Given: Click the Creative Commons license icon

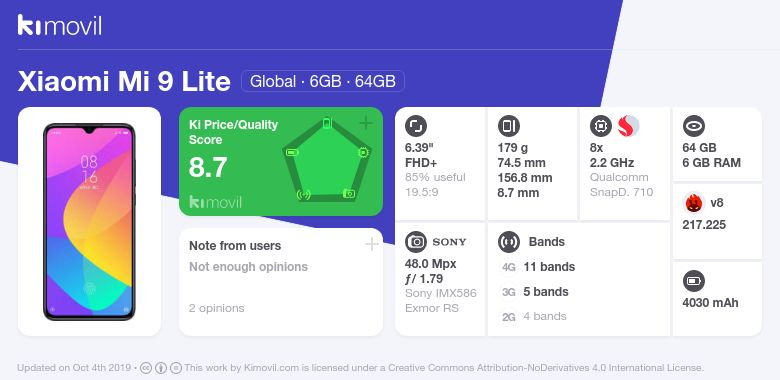Looking at the screenshot, I should coord(146,368).
